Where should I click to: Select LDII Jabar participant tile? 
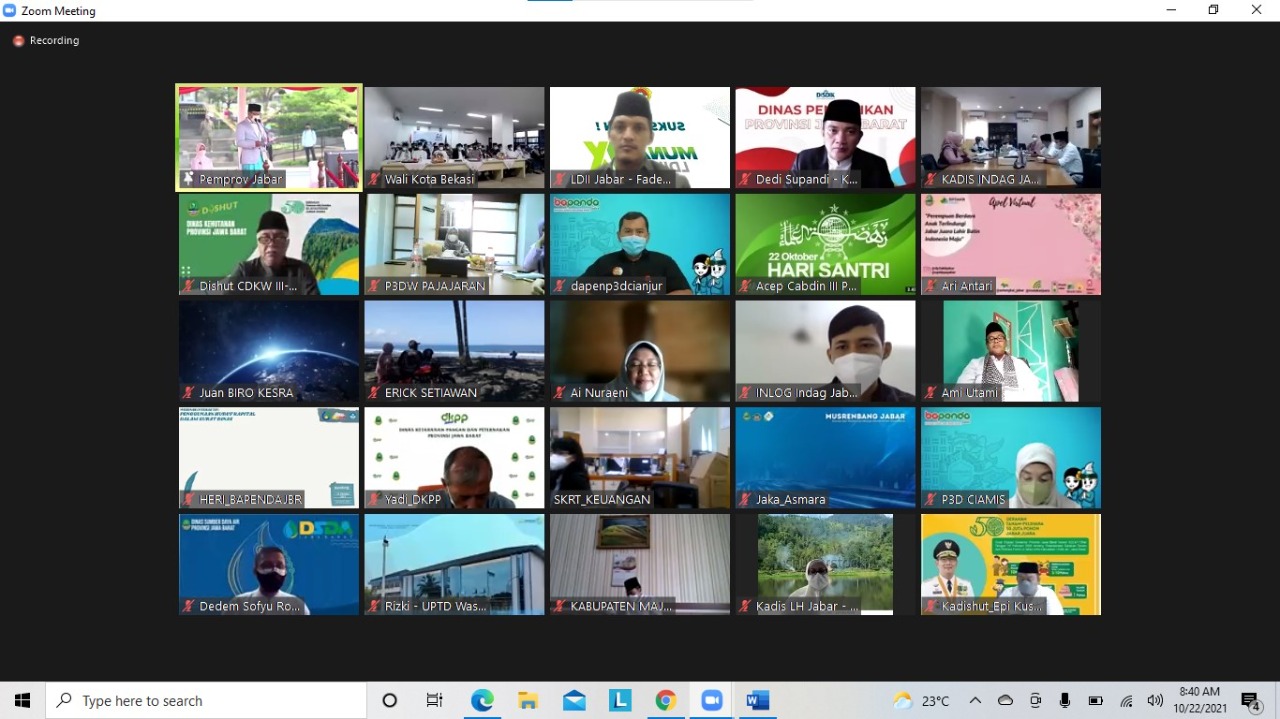[640, 137]
